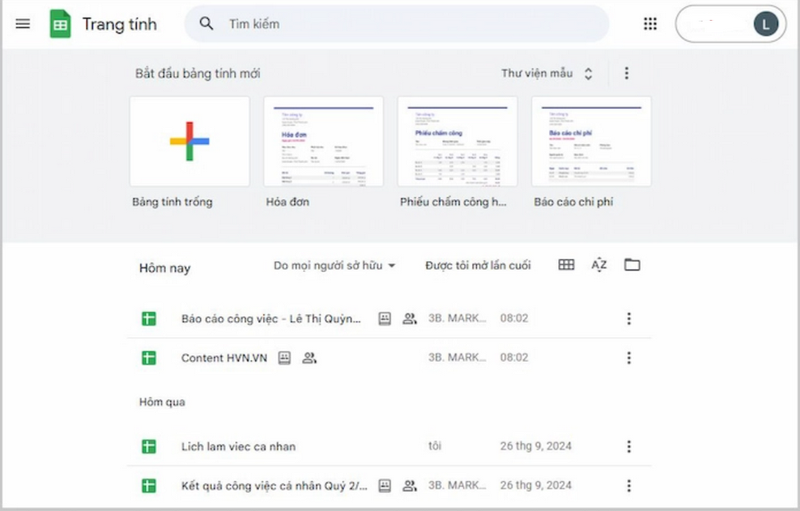Viewport: 800px width, 511px height.
Task: Open more options for Báo cáo công việc
Action: (629, 319)
